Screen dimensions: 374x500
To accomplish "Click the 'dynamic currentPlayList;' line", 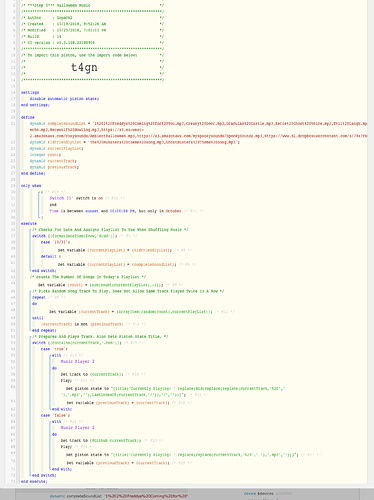I will pos(56,148).
